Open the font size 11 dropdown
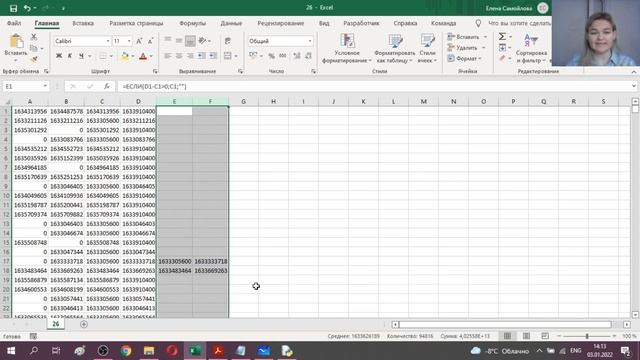Screen dimensions: 640x360 click(129, 41)
